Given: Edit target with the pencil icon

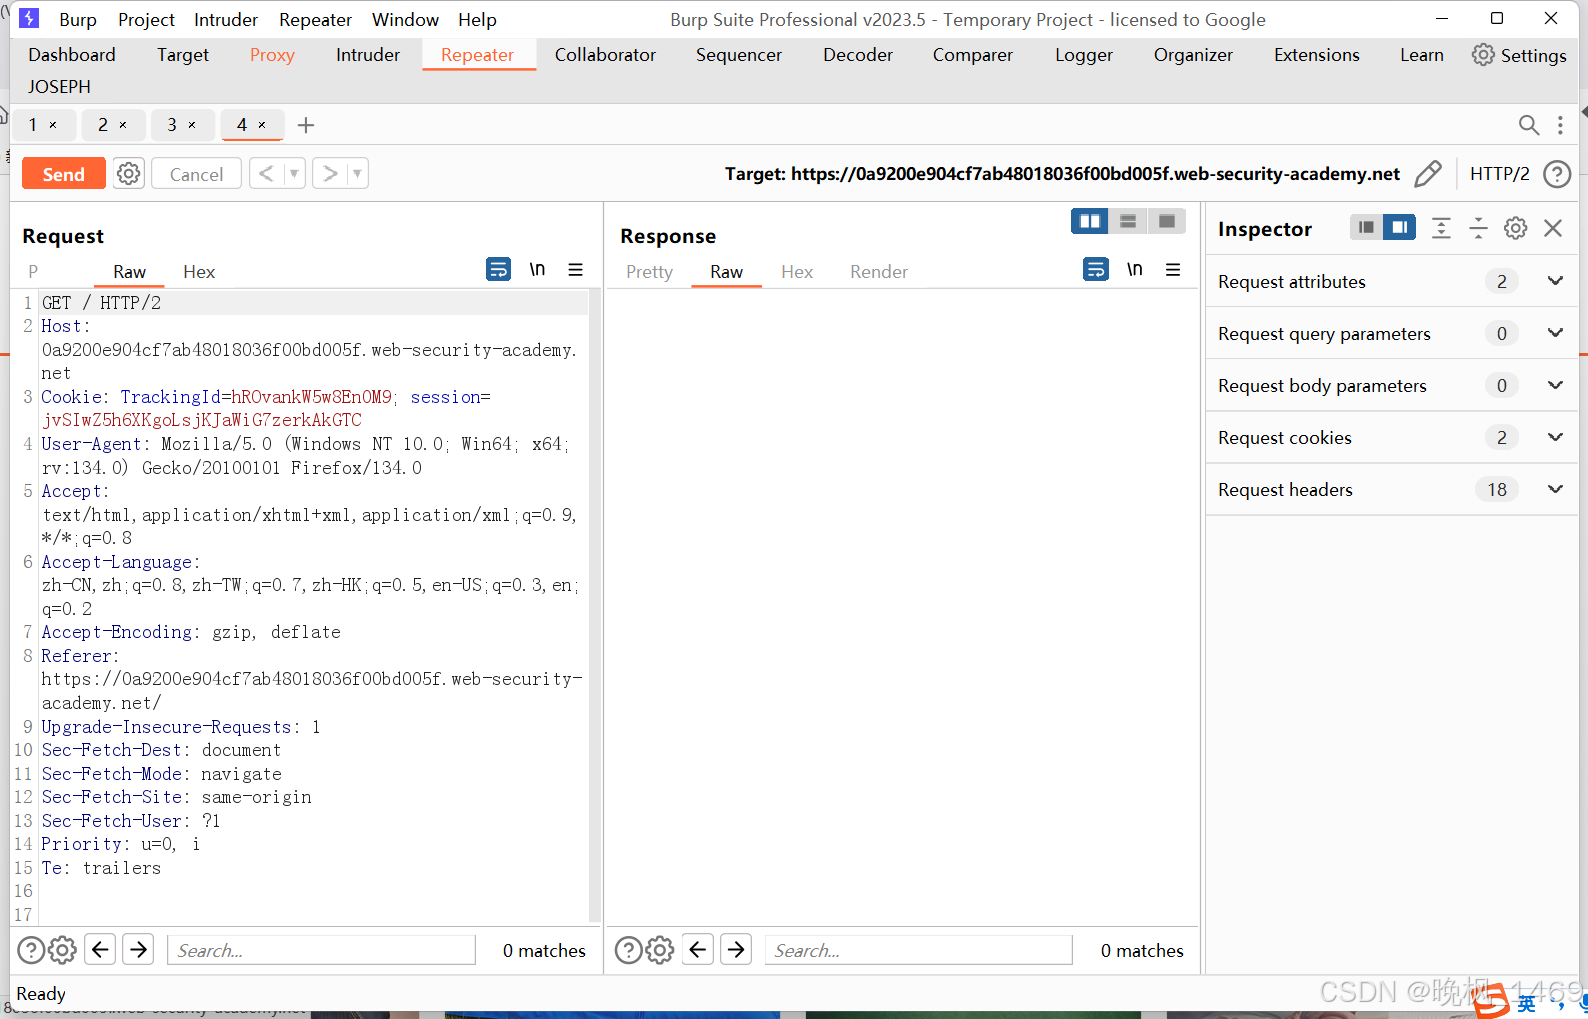Looking at the screenshot, I should click(x=1428, y=174).
